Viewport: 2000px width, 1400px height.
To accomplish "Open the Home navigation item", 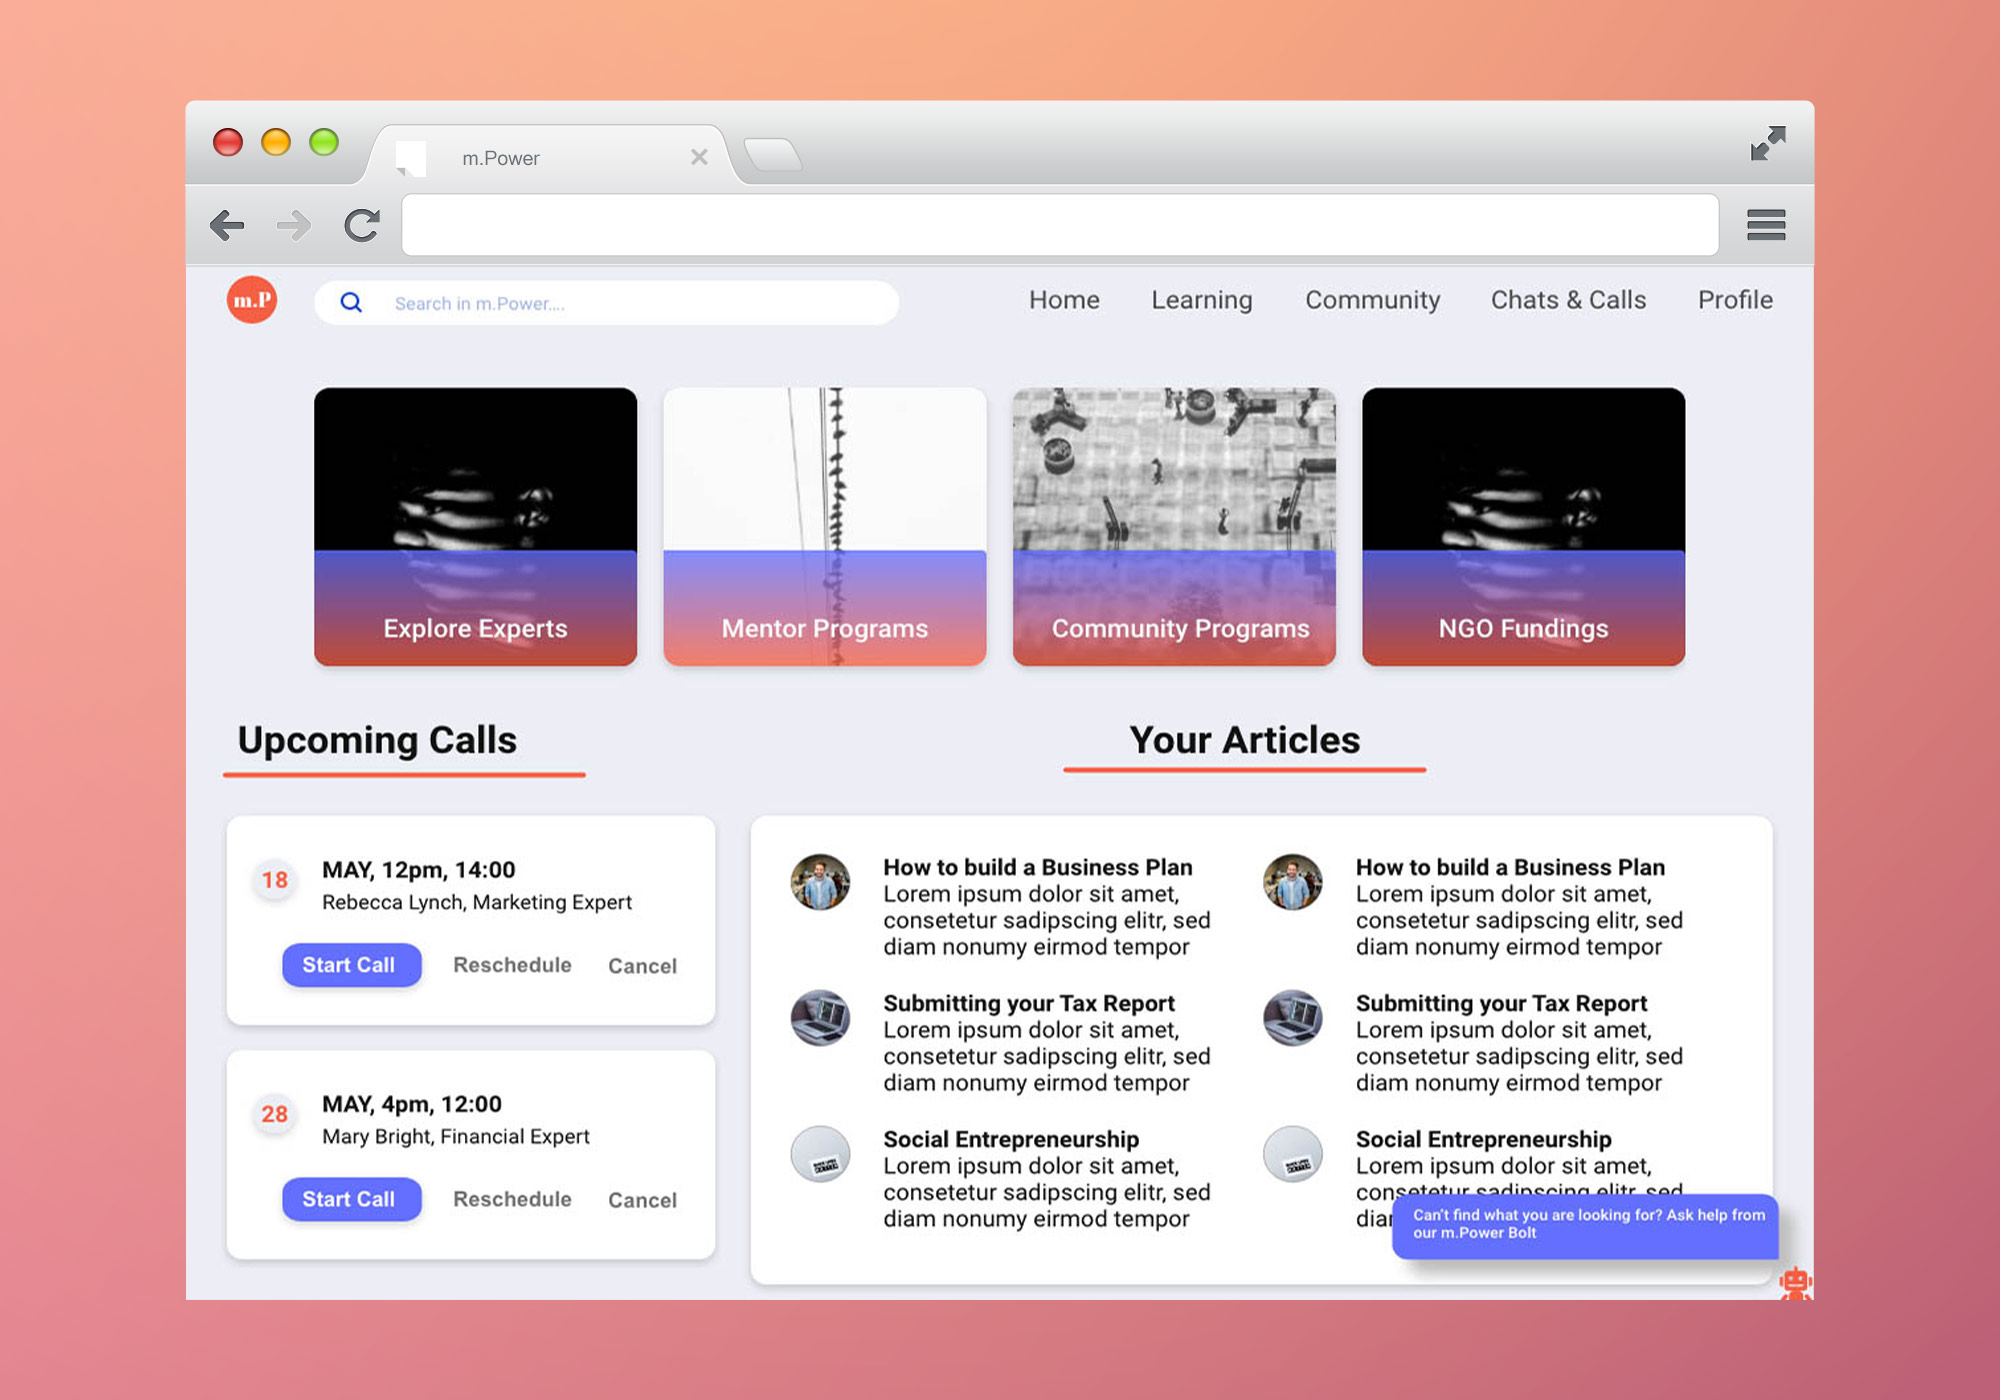I will click(1063, 300).
